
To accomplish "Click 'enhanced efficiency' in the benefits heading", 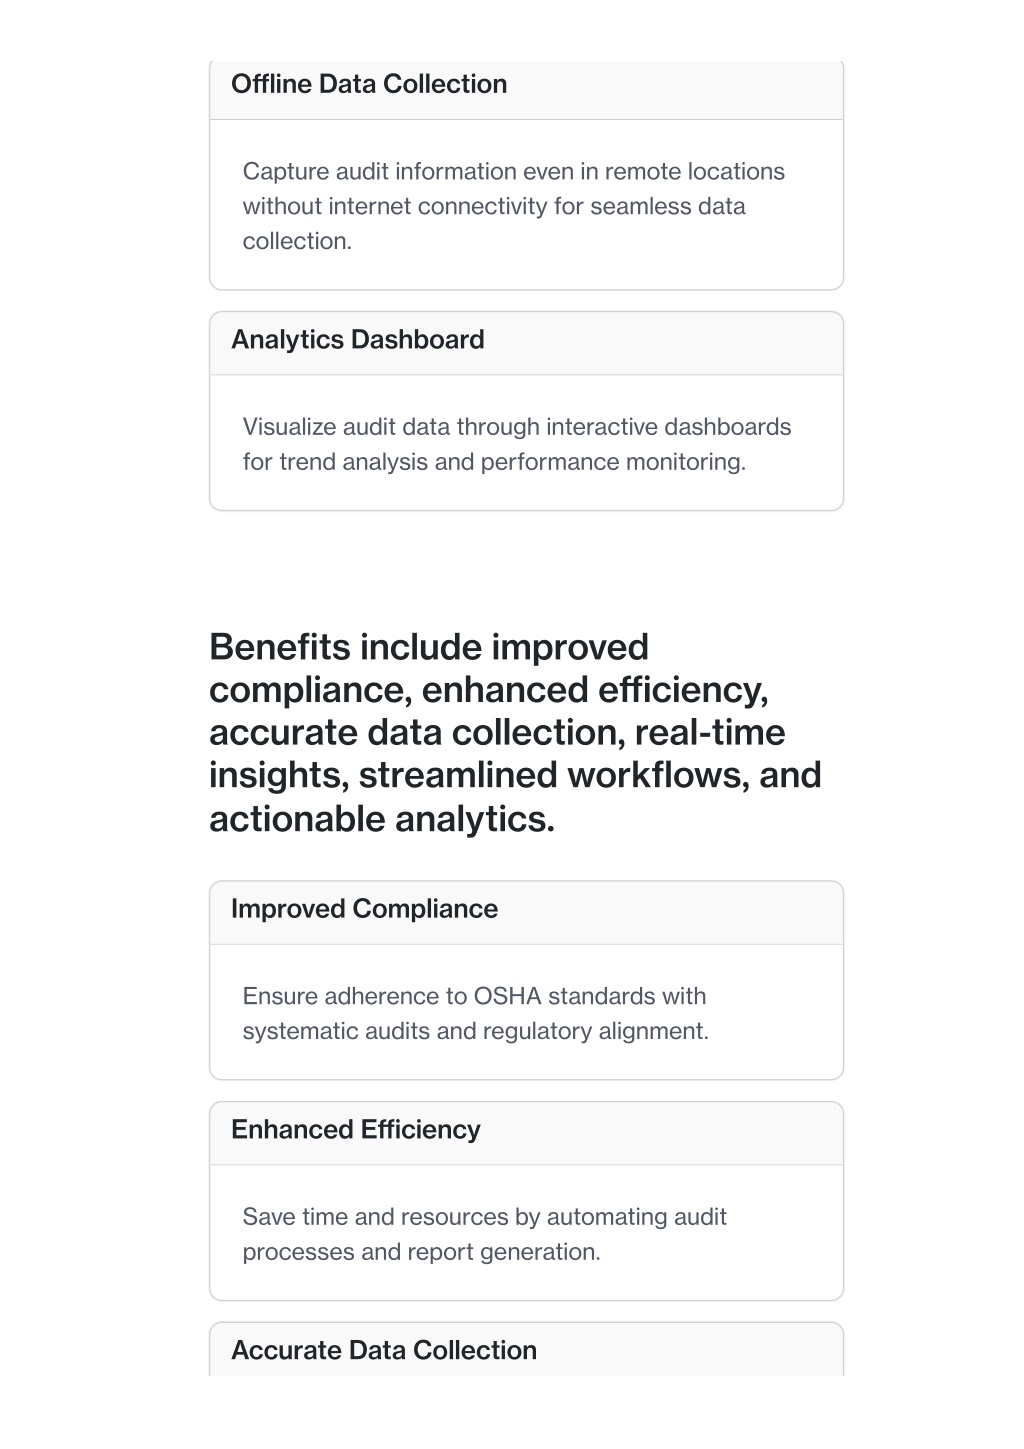I will 594,690.
